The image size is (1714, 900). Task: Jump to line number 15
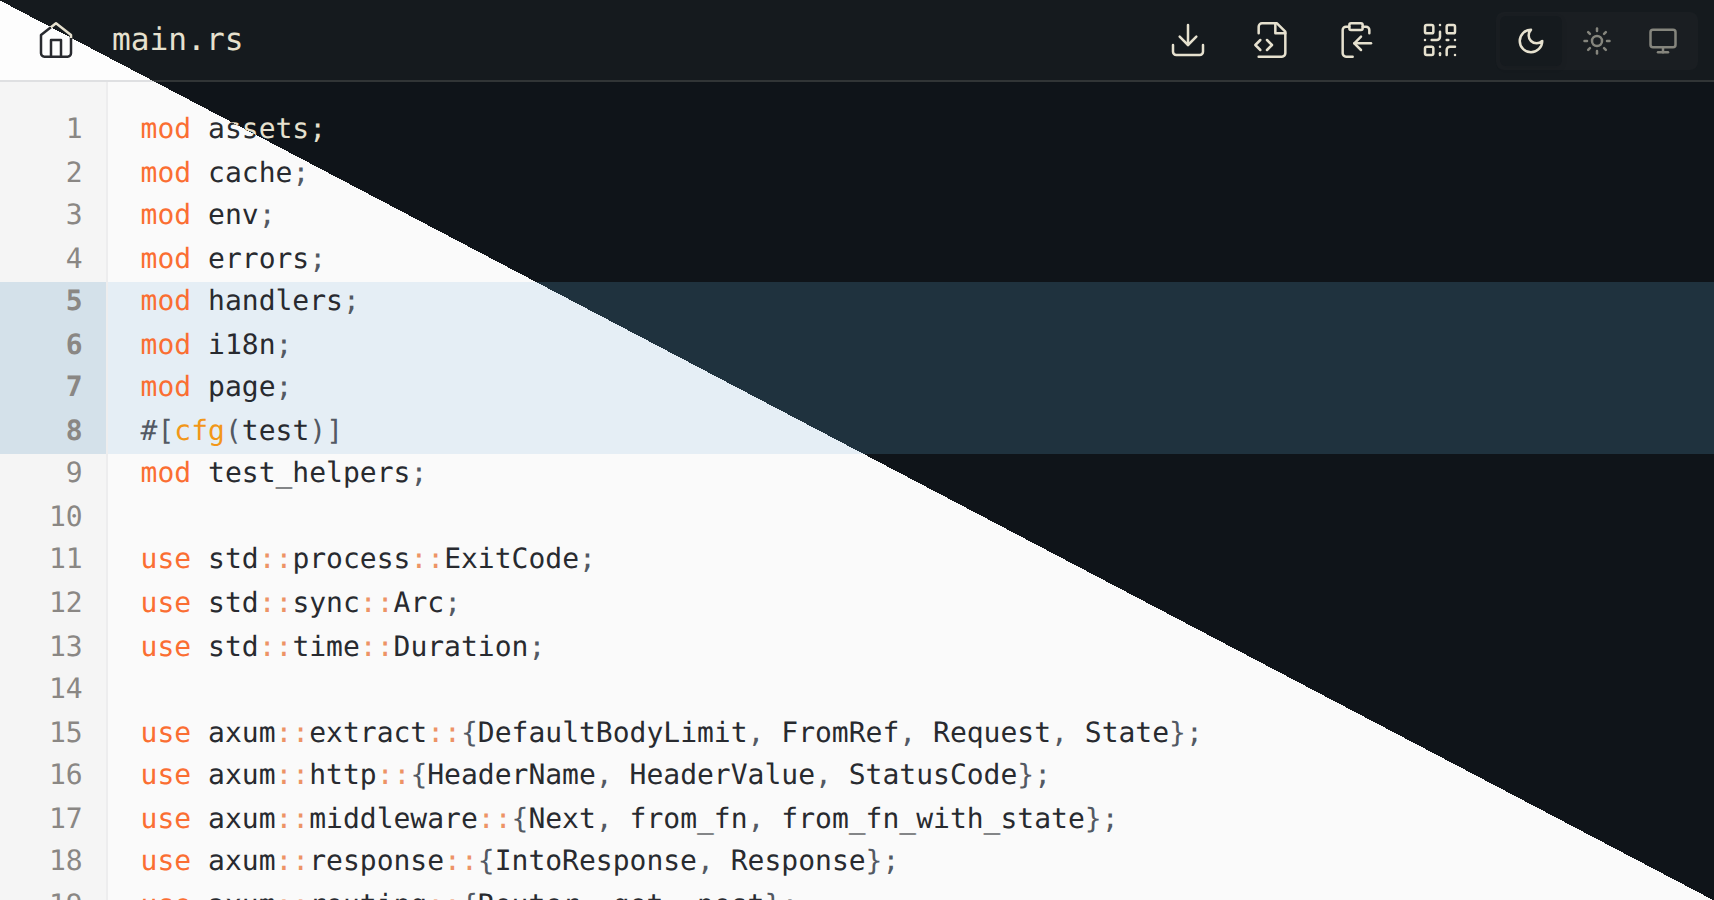coord(66,732)
